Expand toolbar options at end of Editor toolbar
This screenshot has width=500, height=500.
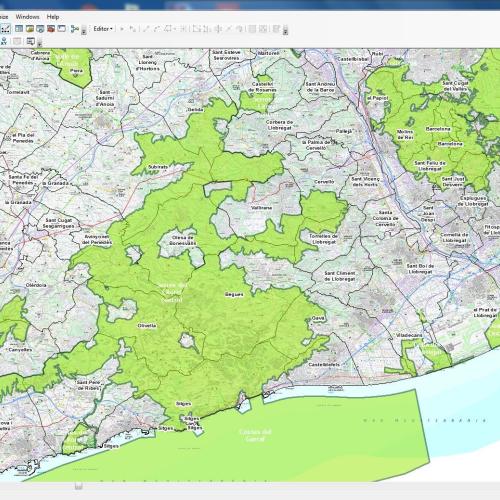(x=286, y=31)
